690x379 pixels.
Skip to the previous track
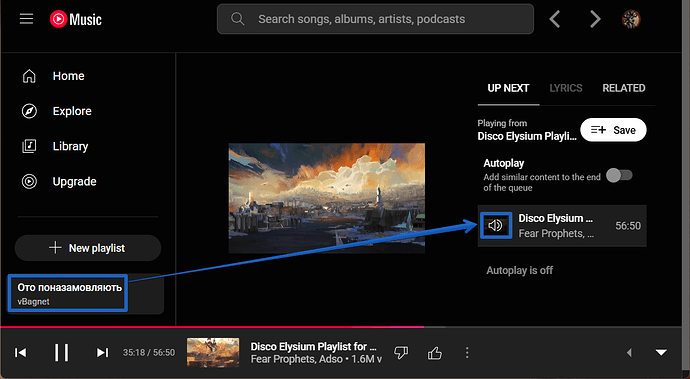21,353
